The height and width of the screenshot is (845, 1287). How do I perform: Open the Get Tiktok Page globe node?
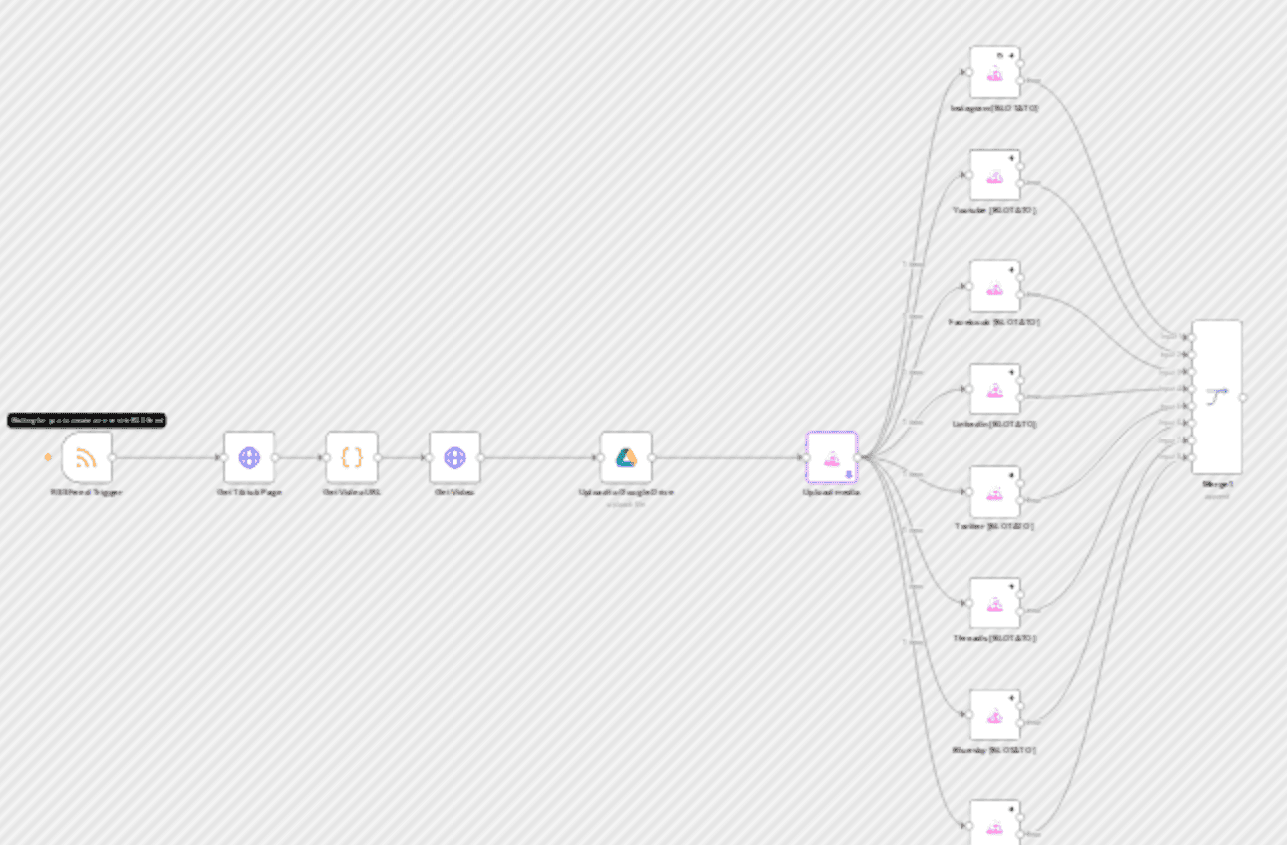pos(249,457)
